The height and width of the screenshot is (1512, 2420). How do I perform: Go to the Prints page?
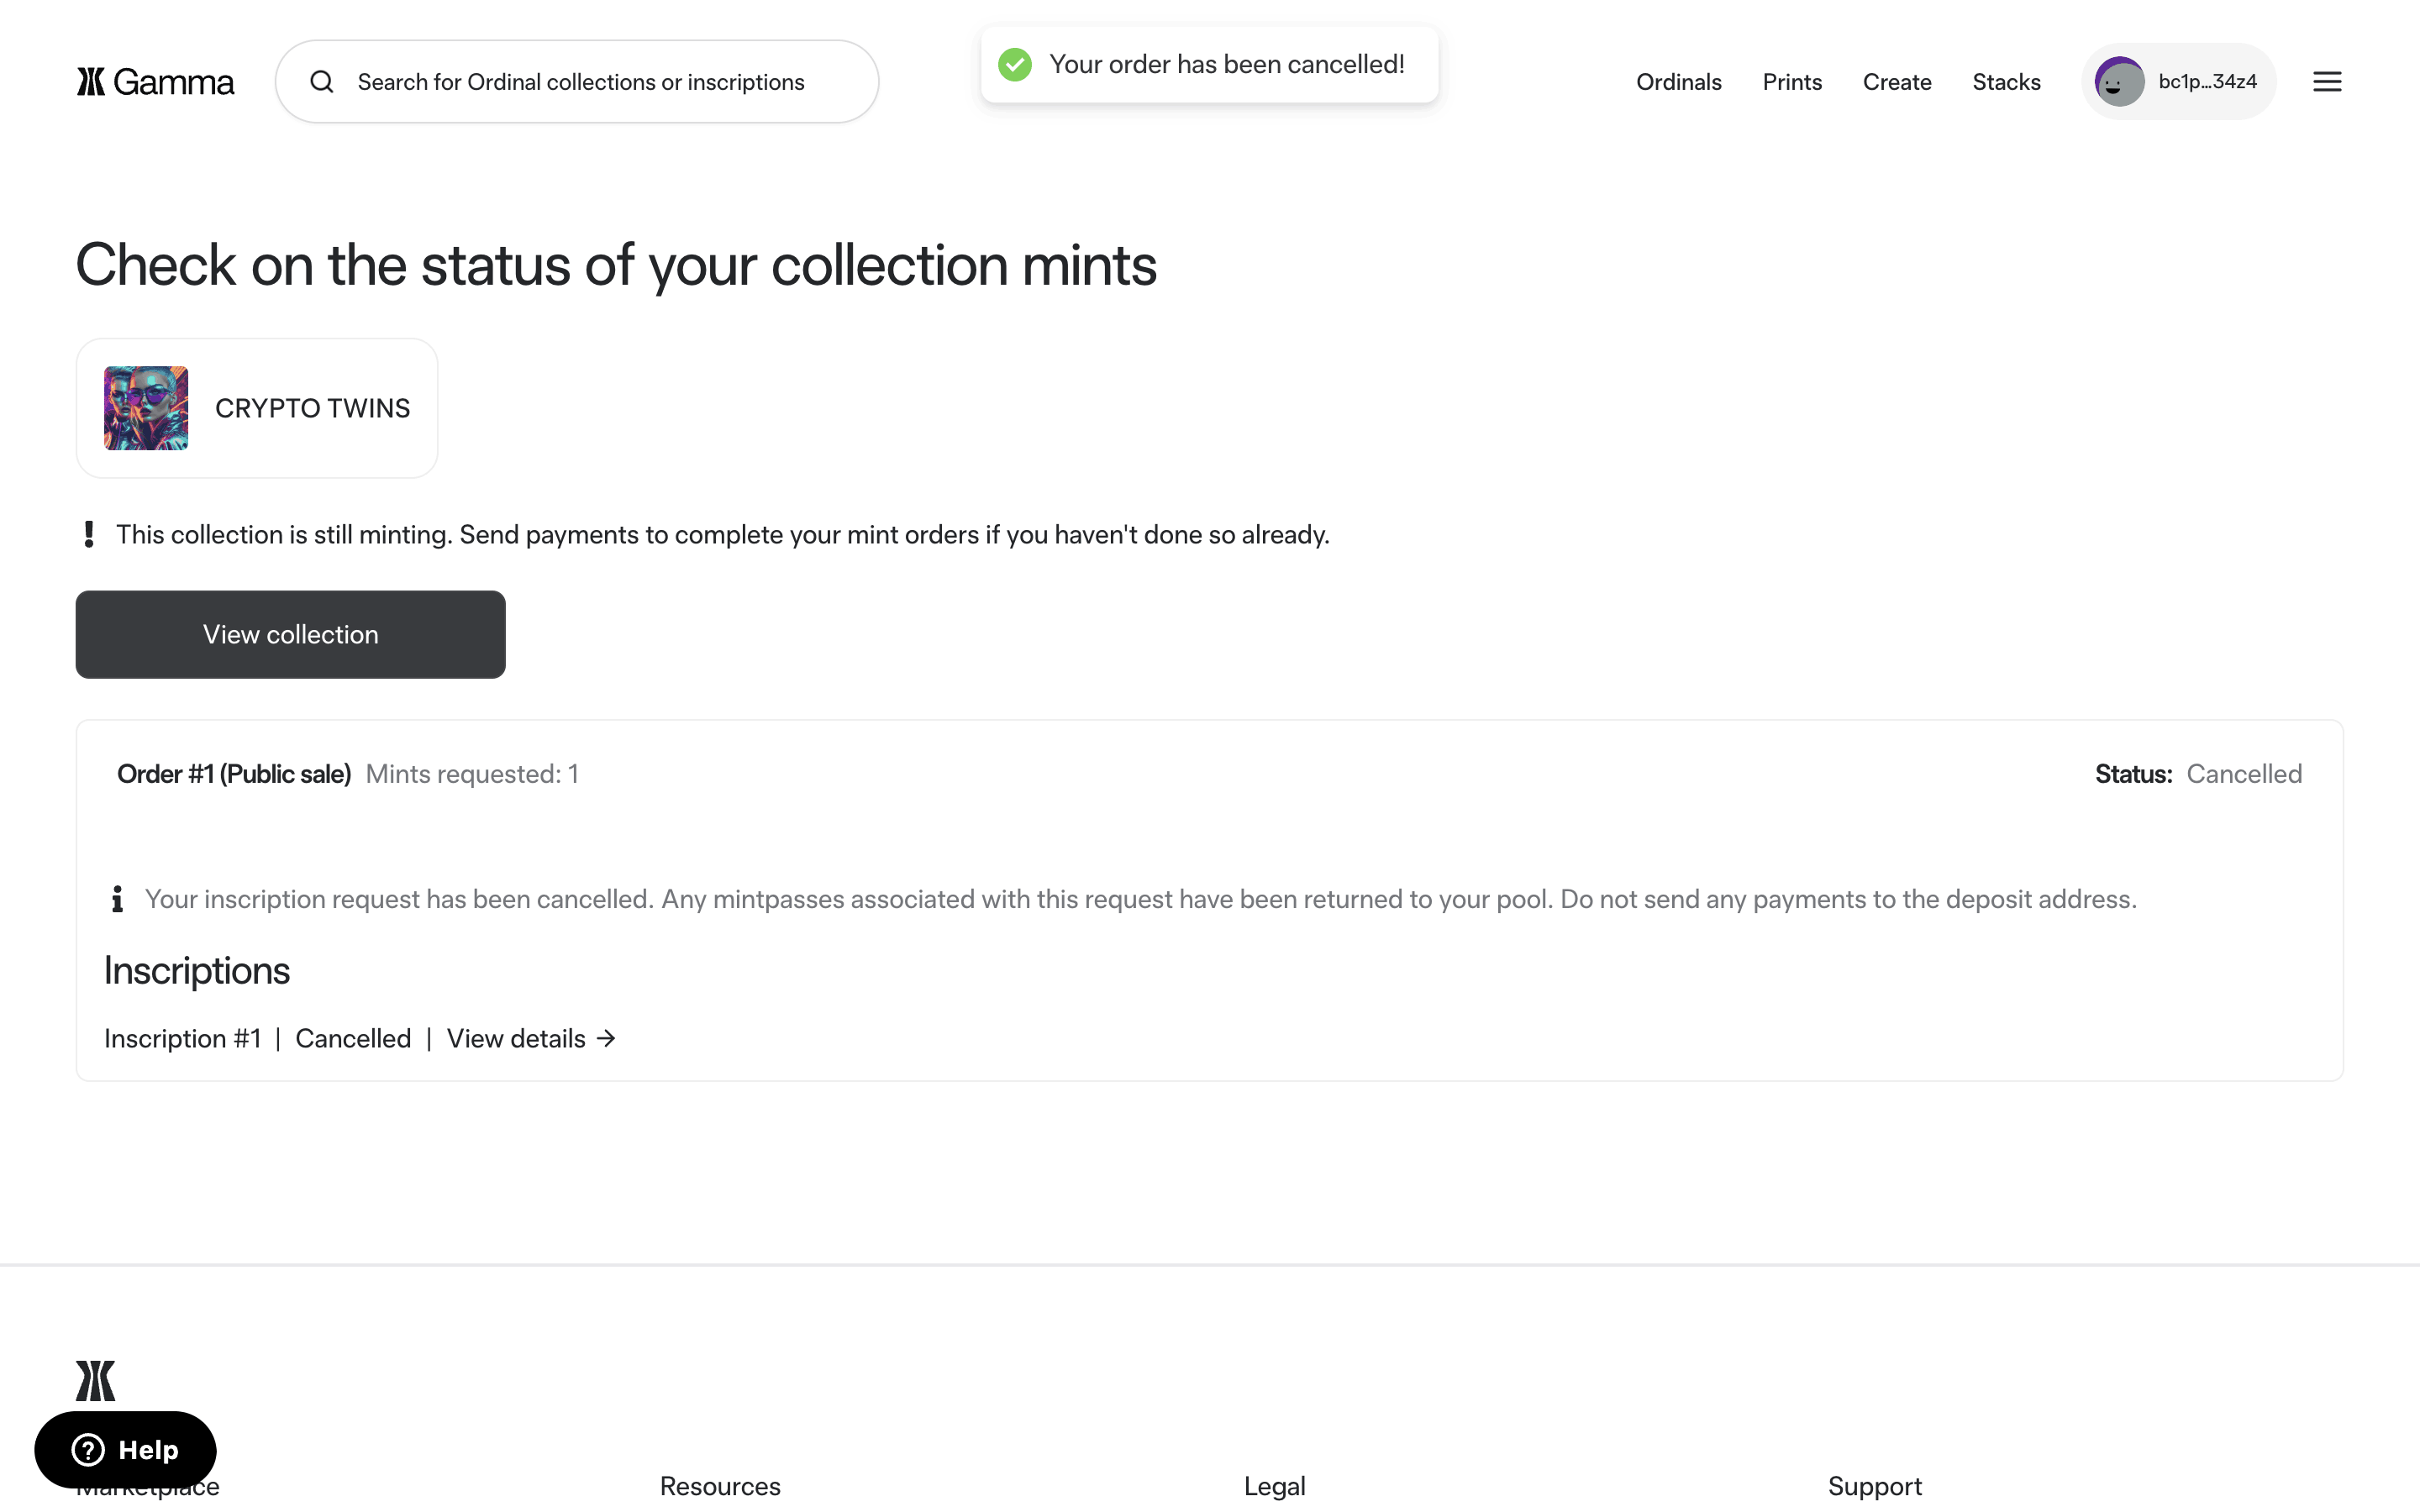point(1791,82)
